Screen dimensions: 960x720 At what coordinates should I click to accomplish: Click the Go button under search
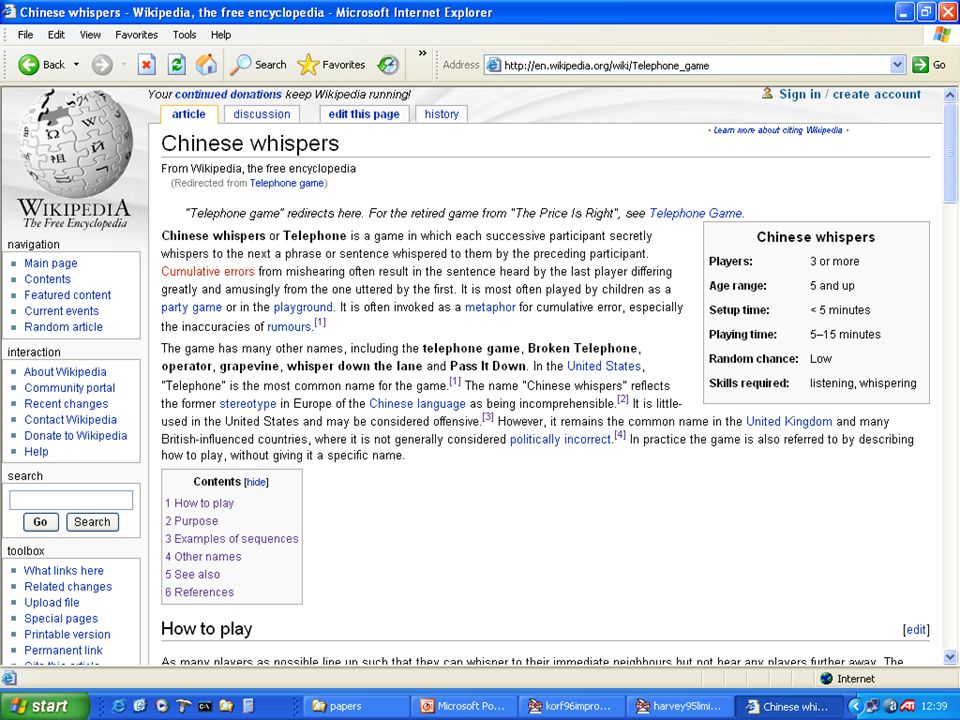pyautogui.click(x=40, y=522)
